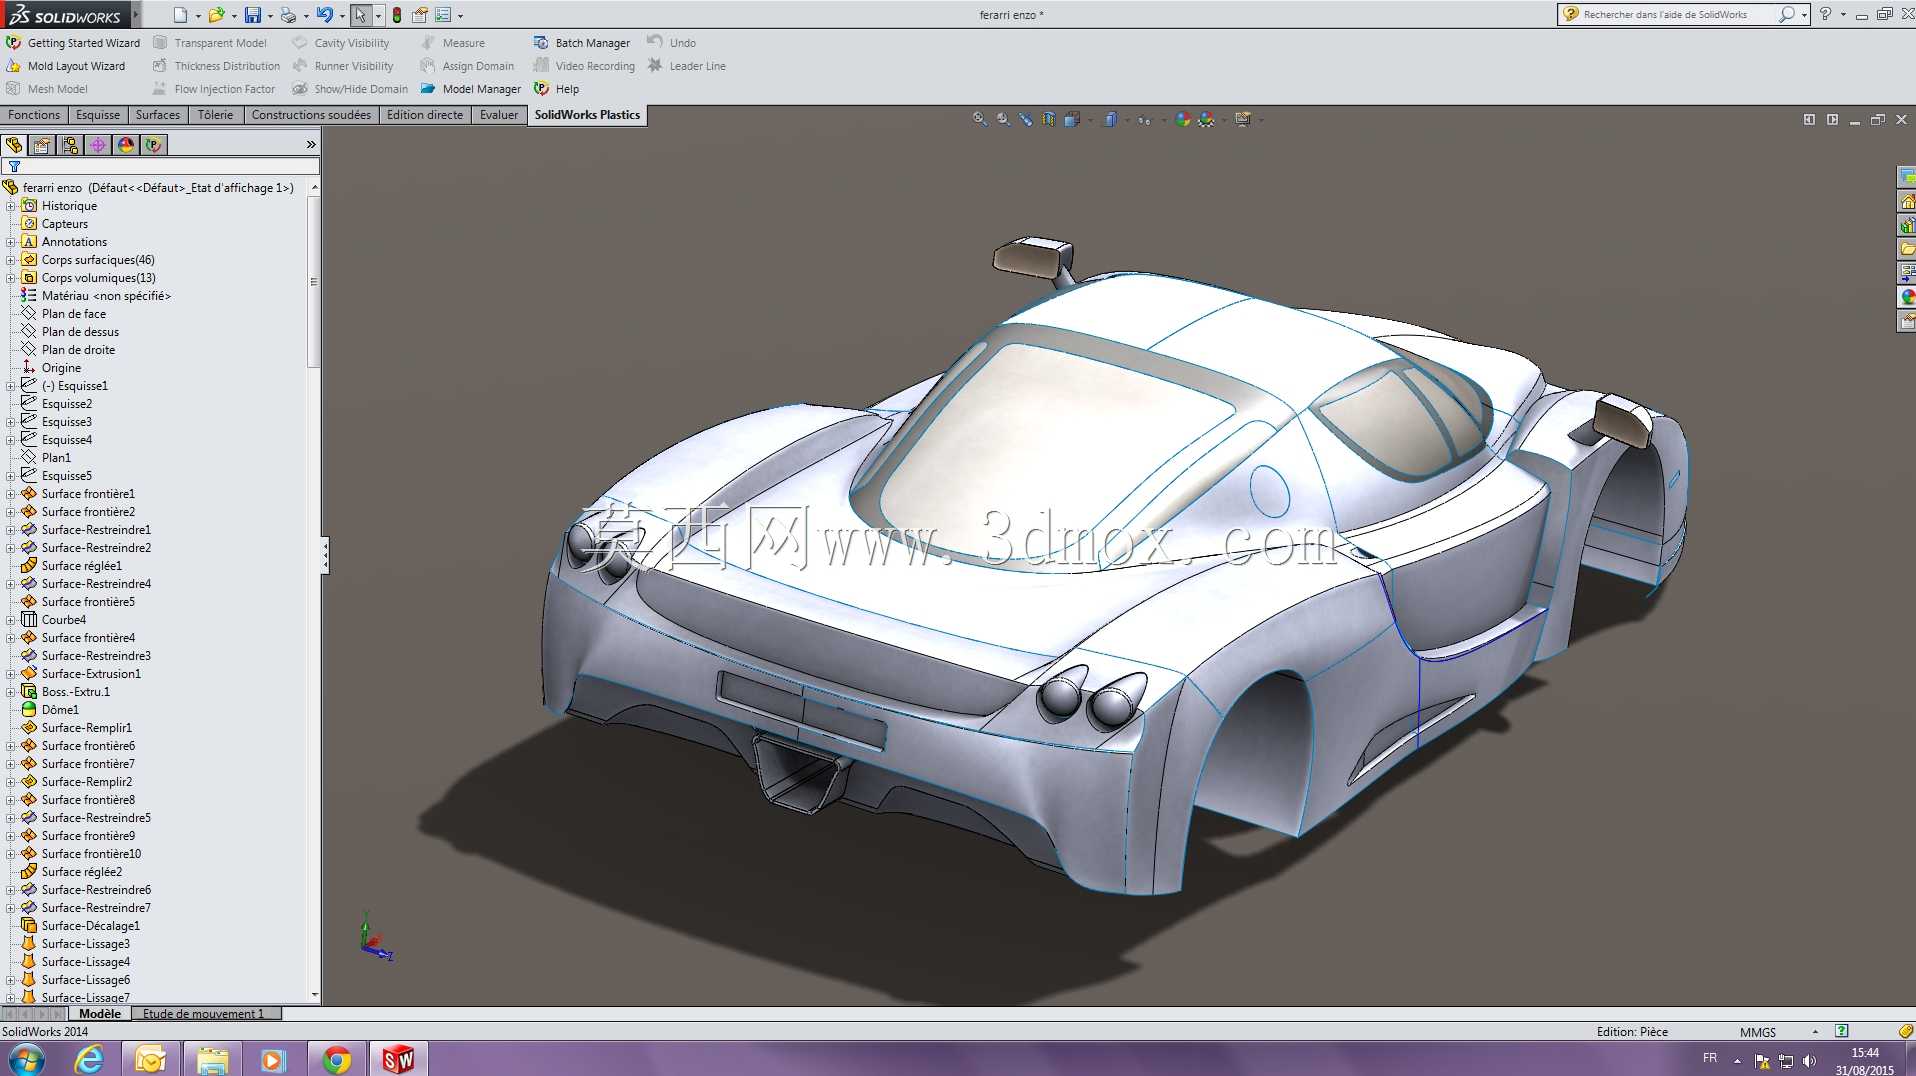Open Appearances task pane tab
The image size is (1916, 1076).
[x=1907, y=297]
